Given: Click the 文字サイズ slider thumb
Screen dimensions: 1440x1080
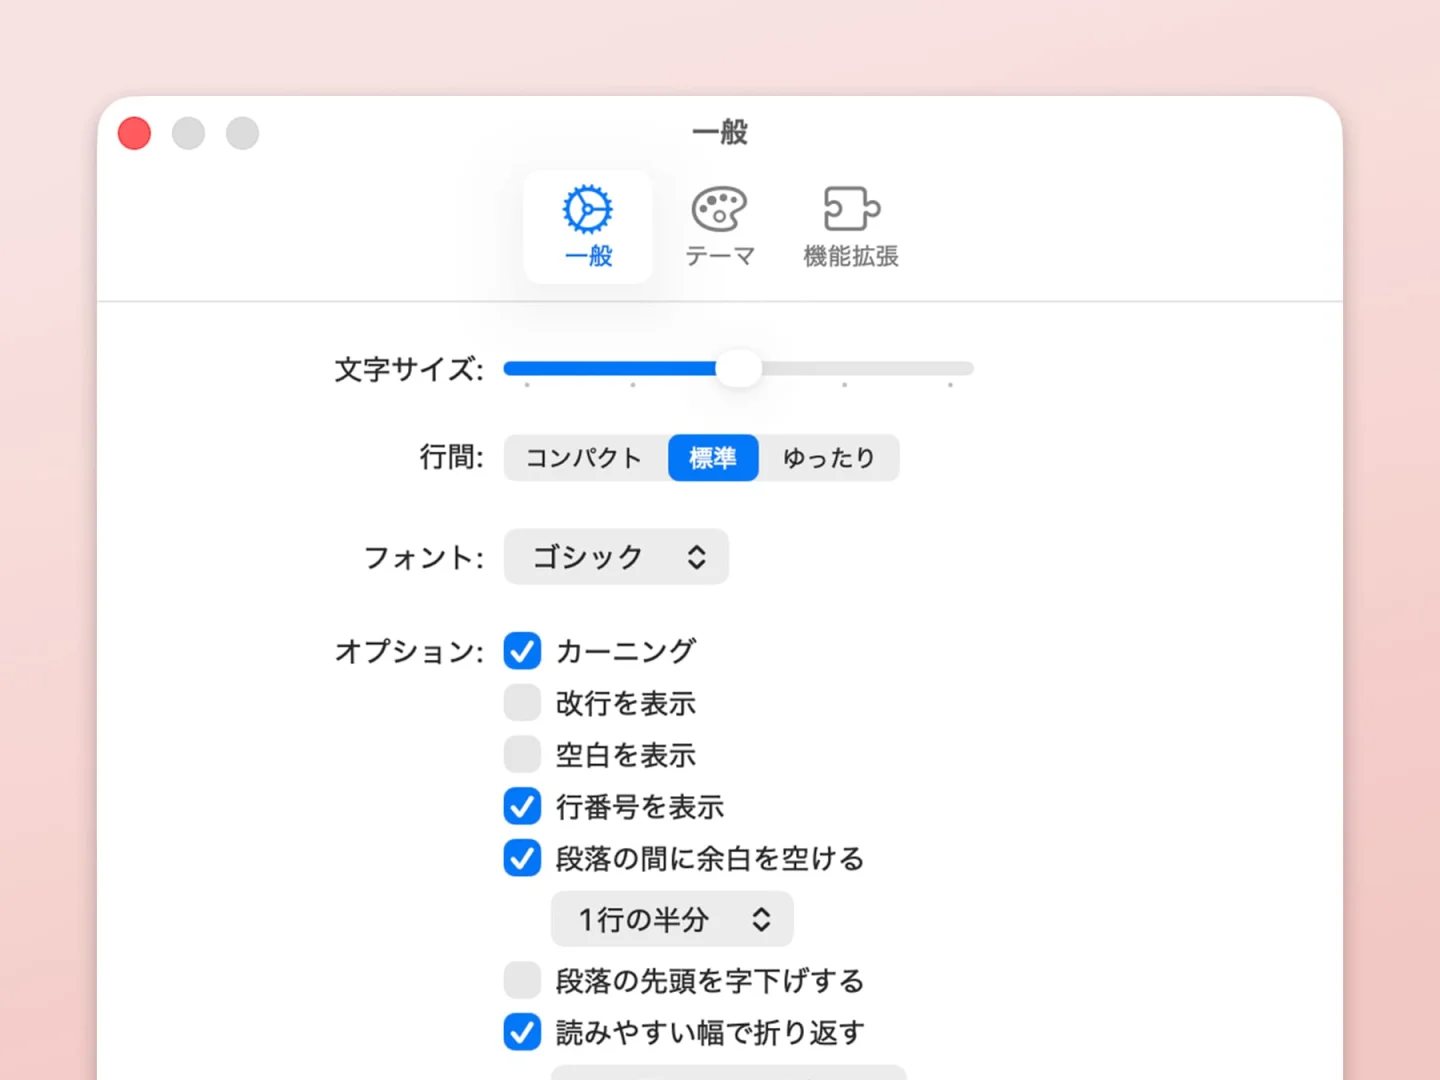Looking at the screenshot, I should click(739, 369).
